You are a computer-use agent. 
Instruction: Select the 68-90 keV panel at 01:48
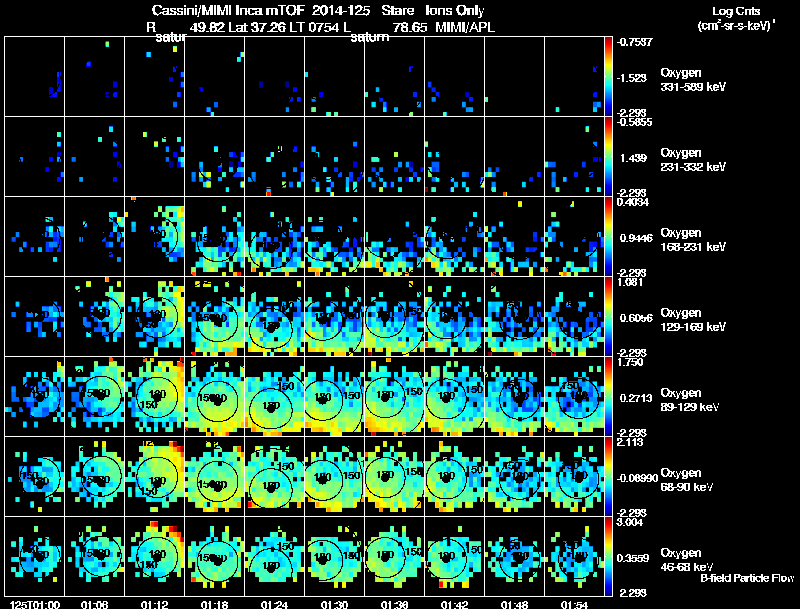[x=514, y=476]
